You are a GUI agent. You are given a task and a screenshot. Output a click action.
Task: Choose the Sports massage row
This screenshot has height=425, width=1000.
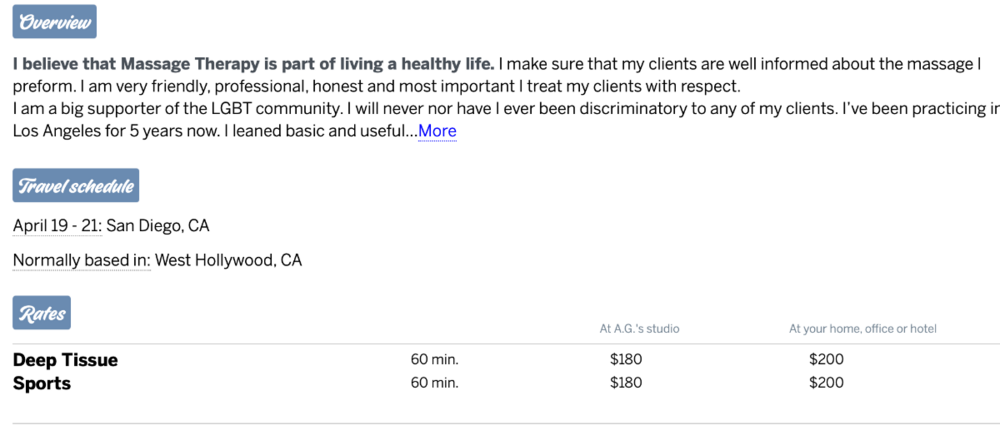coord(42,383)
